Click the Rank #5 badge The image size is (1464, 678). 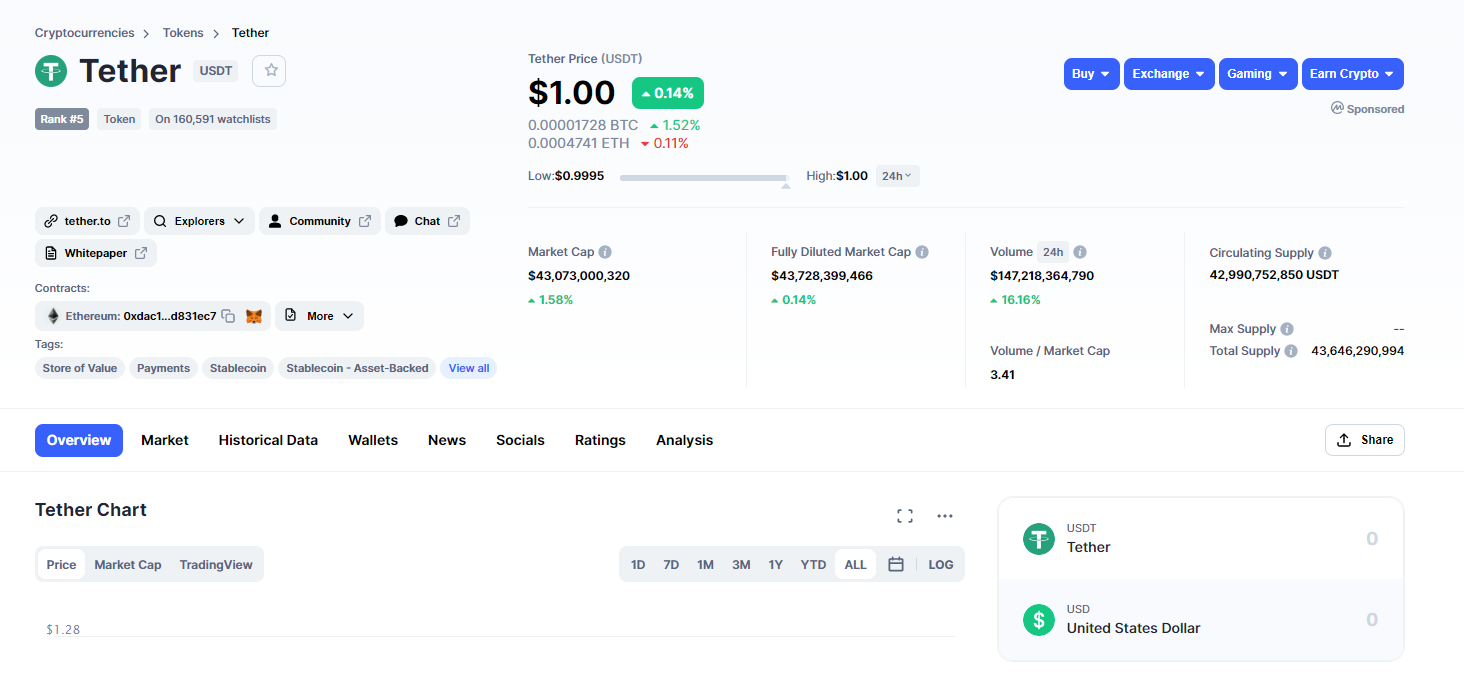(x=62, y=119)
